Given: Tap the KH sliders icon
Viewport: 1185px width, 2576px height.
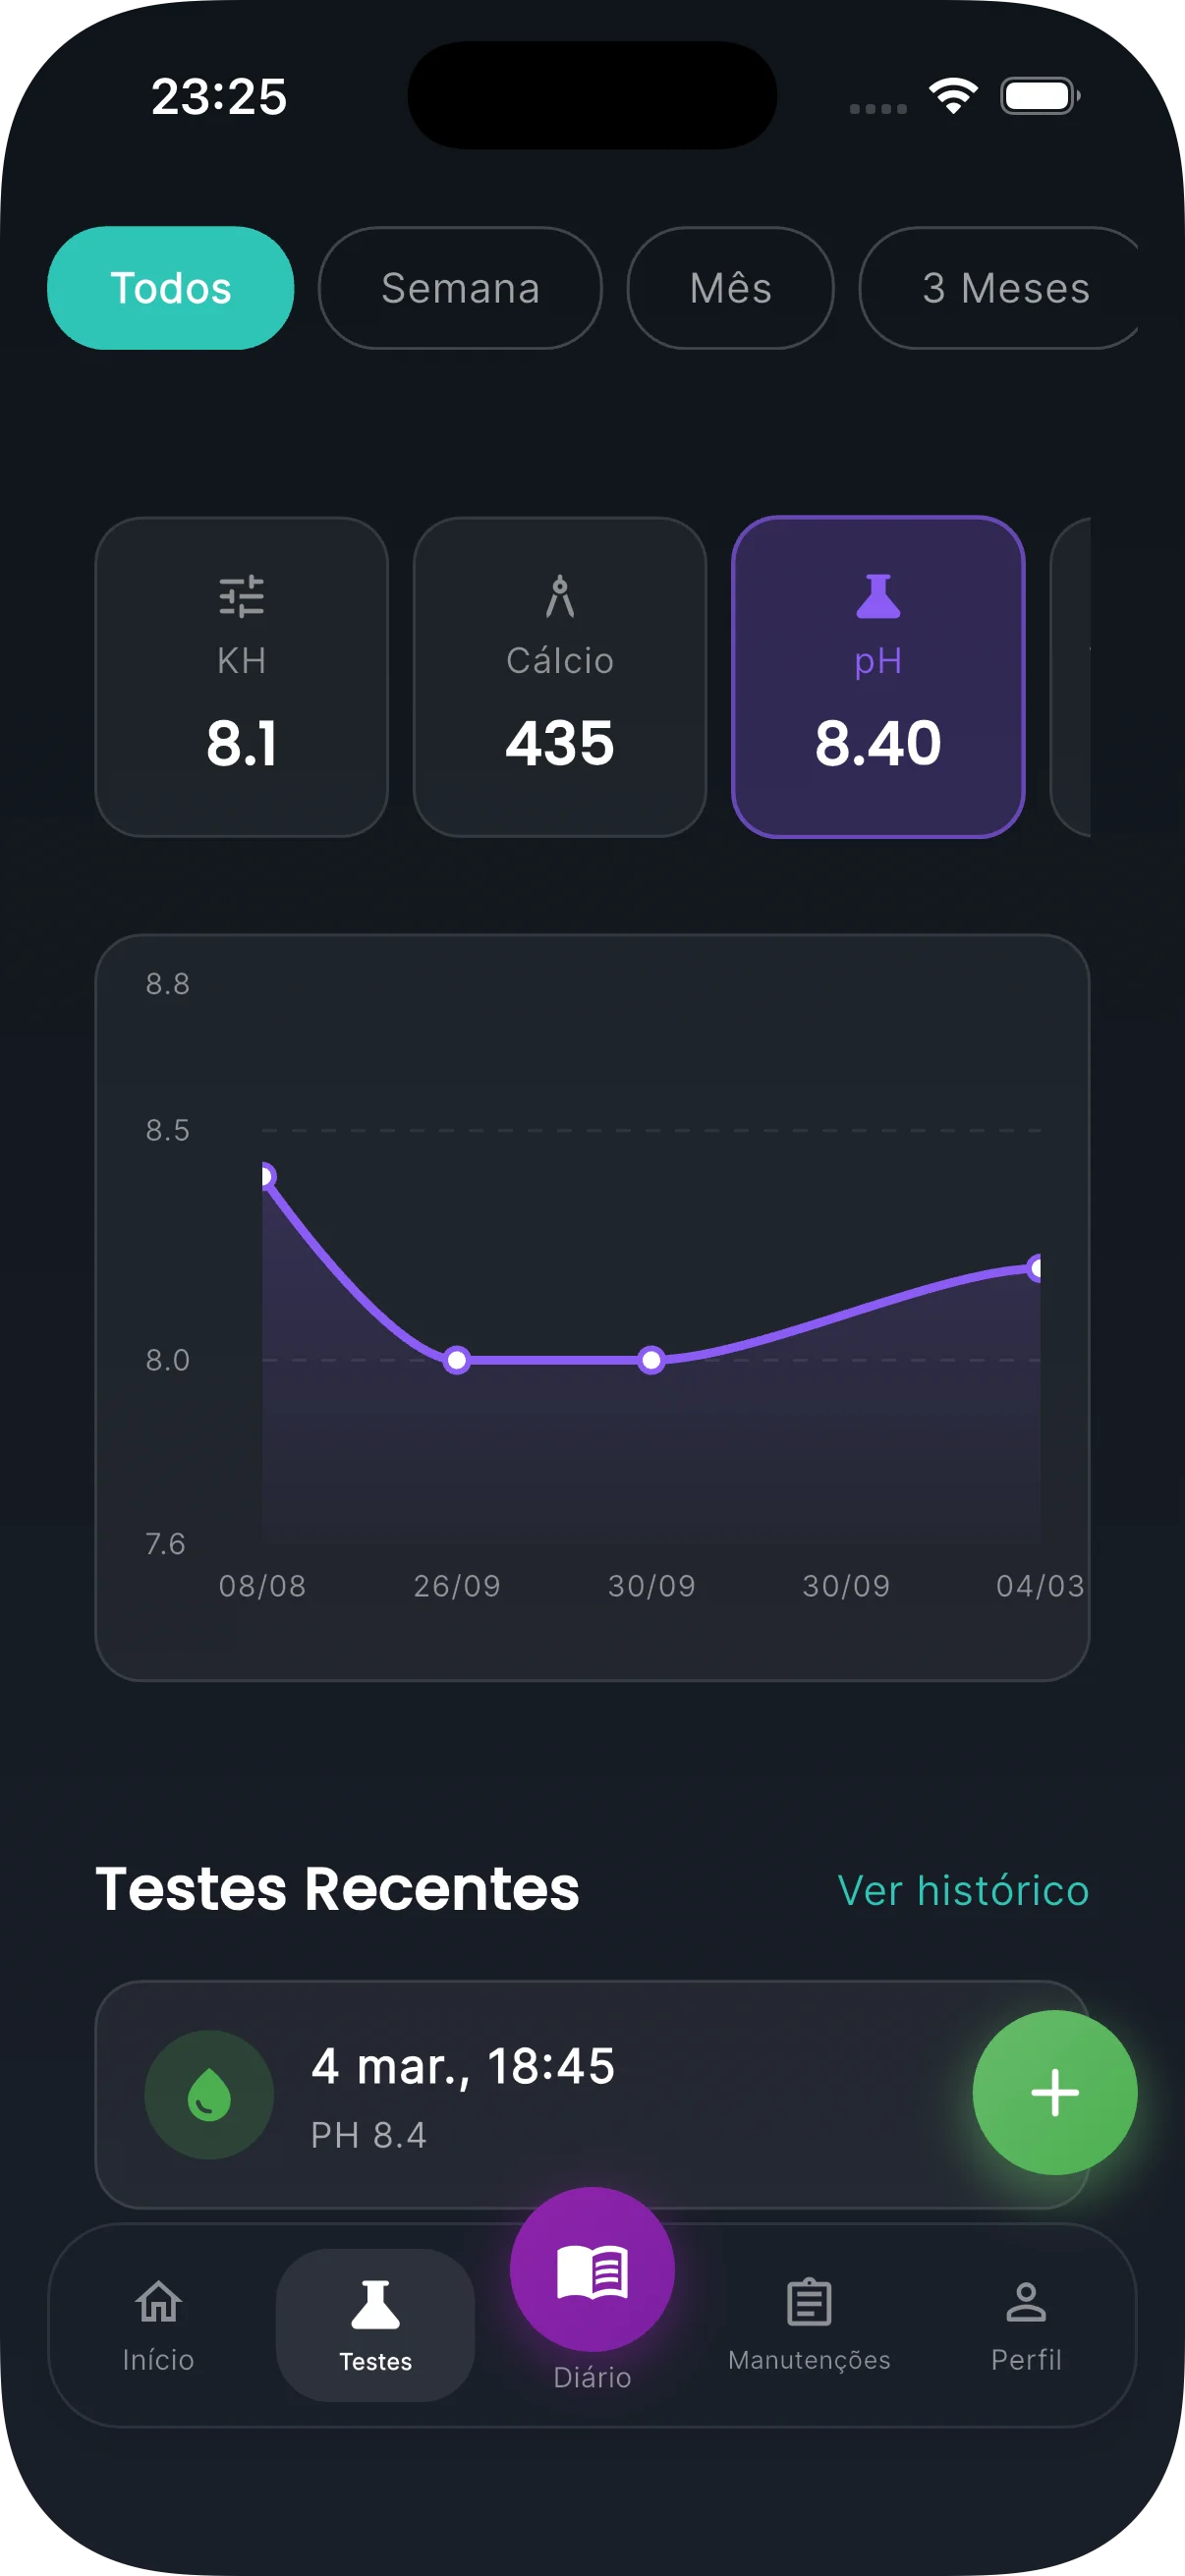Looking at the screenshot, I should tap(241, 597).
